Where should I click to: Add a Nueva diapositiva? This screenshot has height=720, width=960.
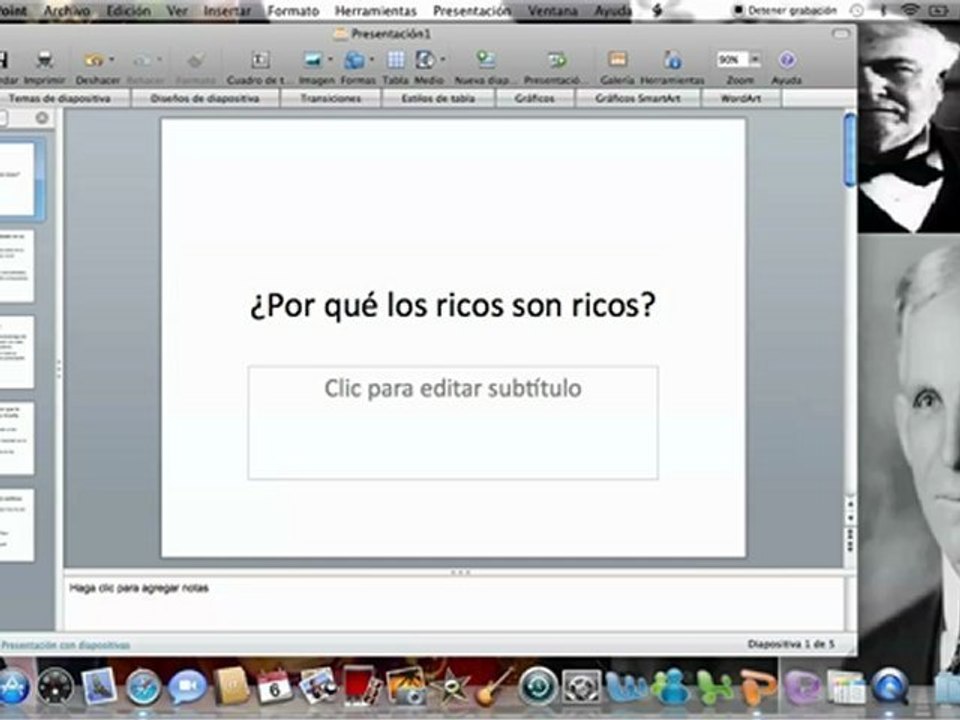(486, 60)
